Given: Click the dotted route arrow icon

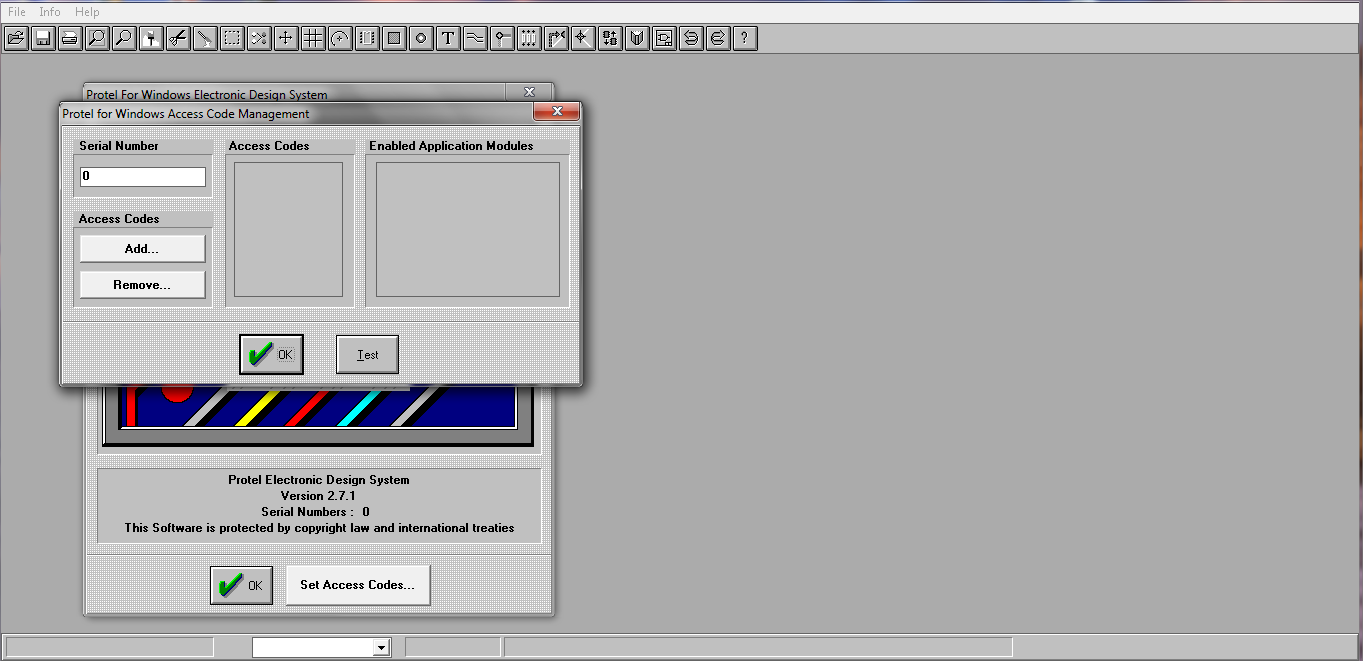Looking at the screenshot, I should click(x=555, y=38).
